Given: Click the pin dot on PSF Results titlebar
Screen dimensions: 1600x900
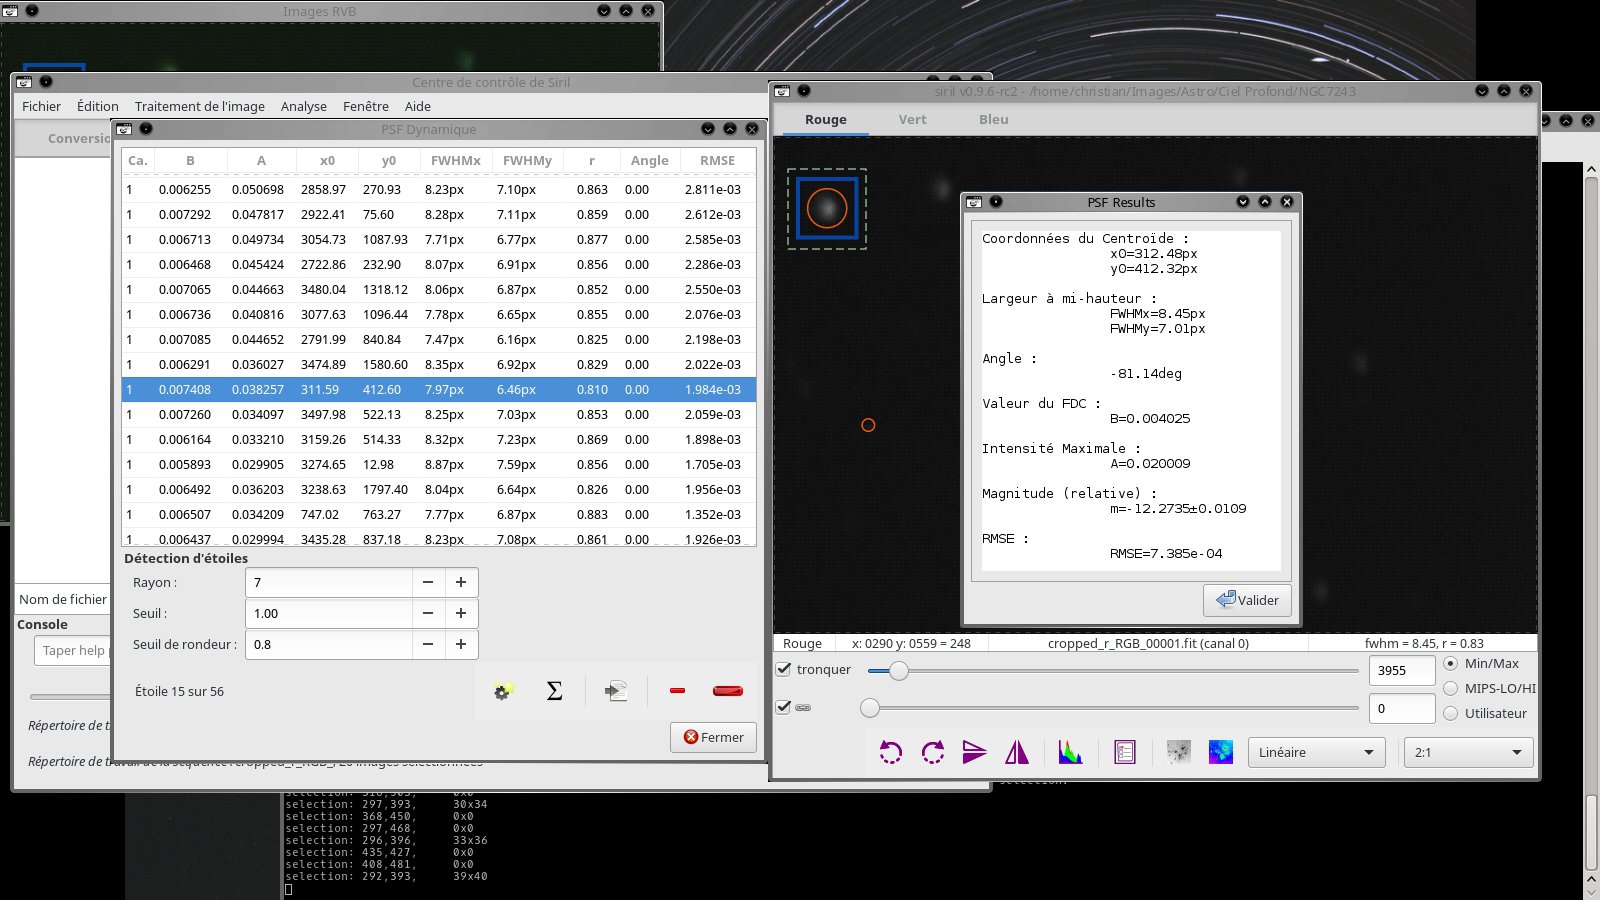Looking at the screenshot, I should pos(996,202).
